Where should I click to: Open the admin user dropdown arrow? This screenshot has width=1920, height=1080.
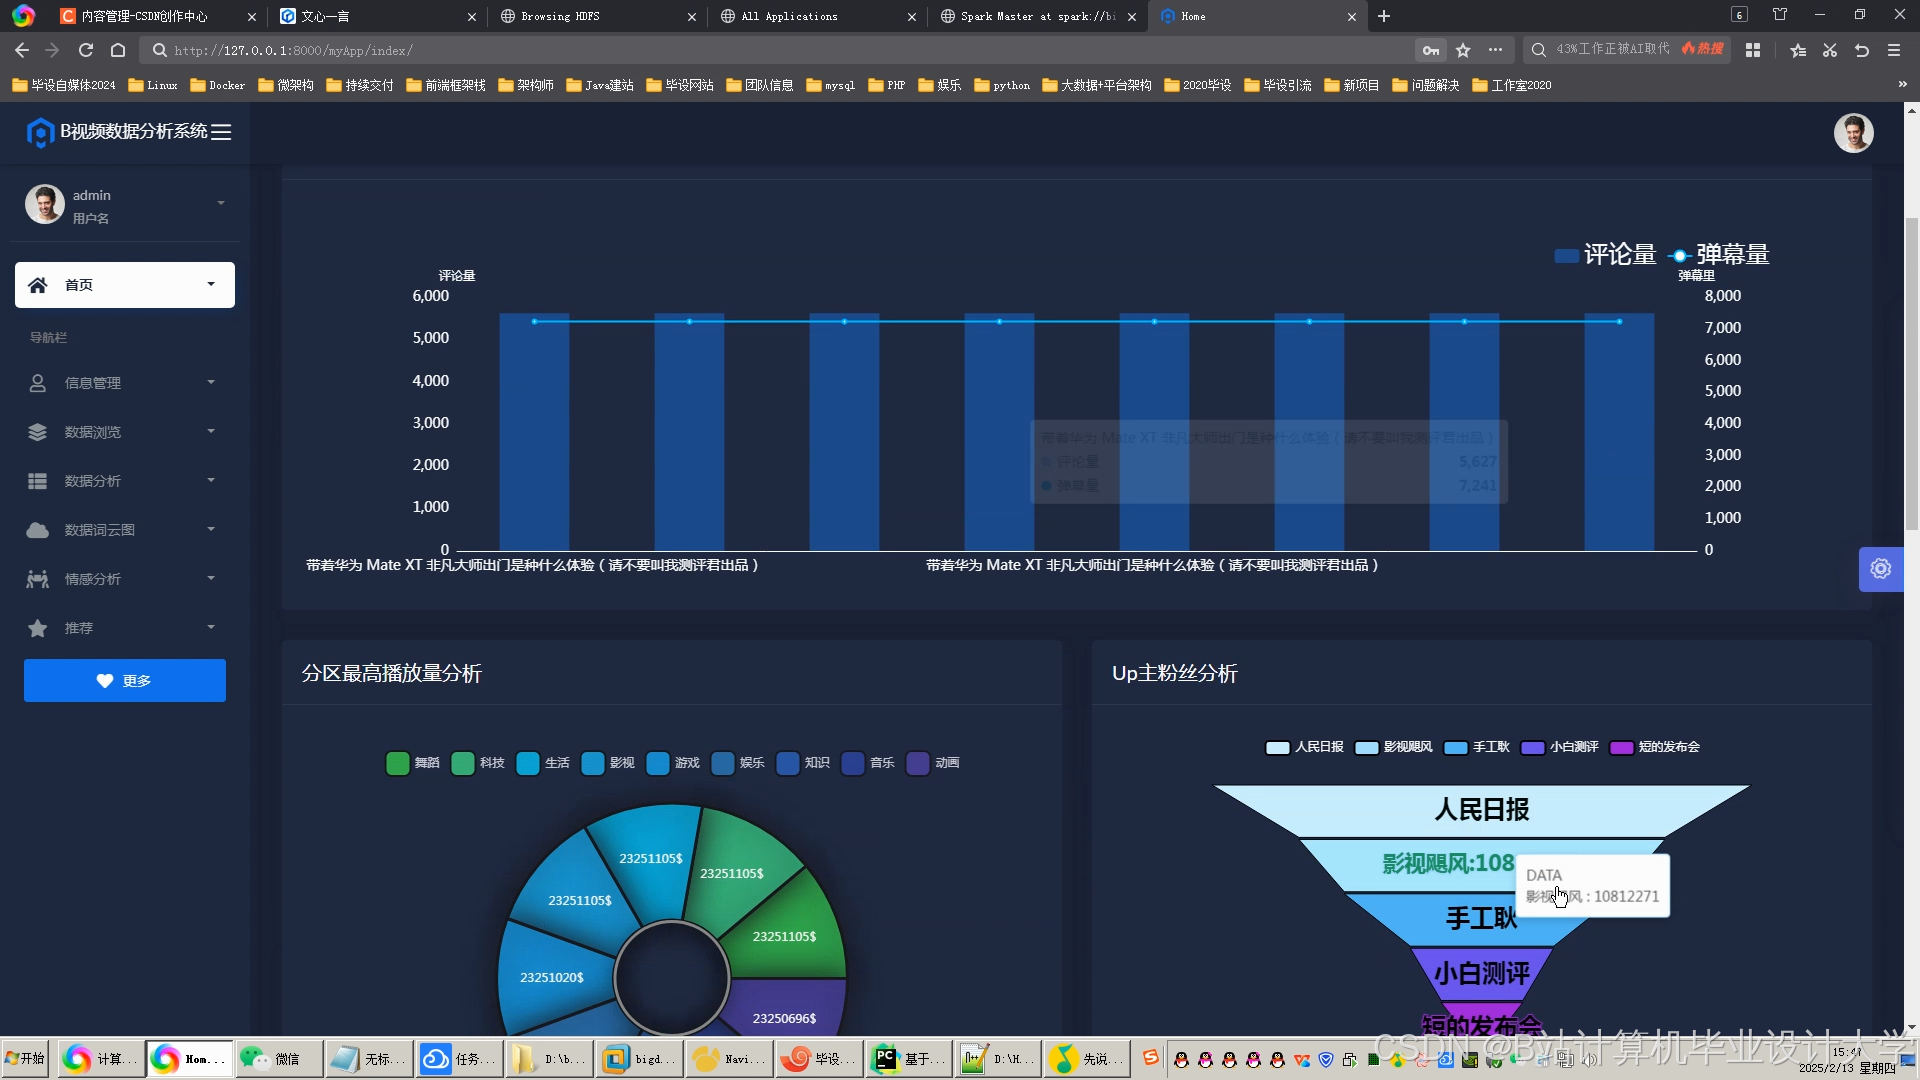pyautogui.click(x=221, y=204)
